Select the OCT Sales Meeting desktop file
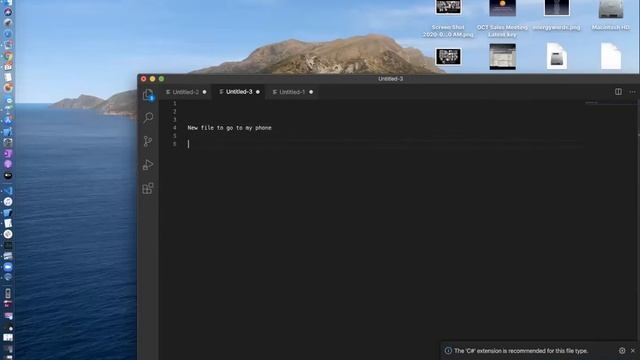This screenshot has width=640, height=360. [x=502, y=18]
